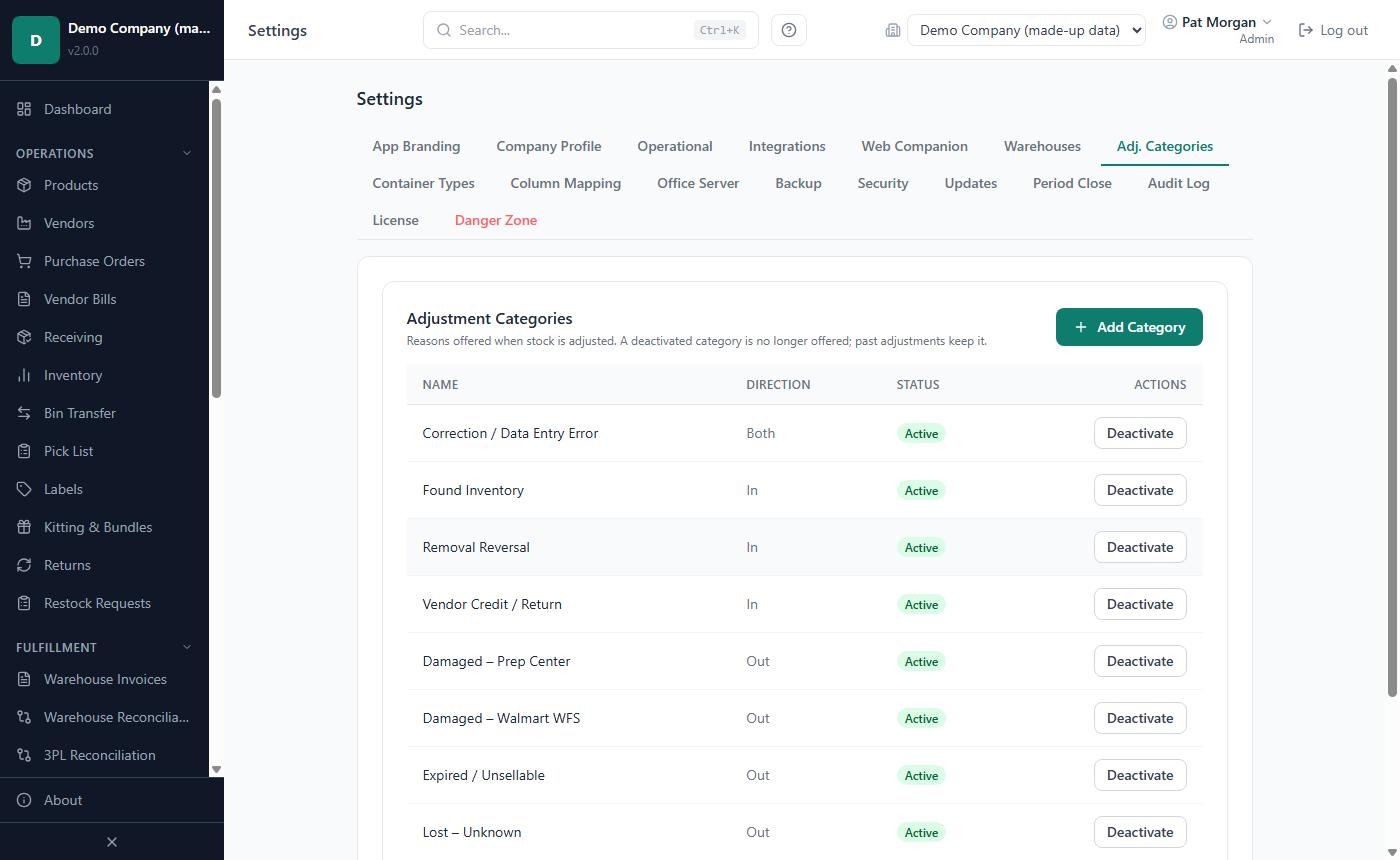Open the Audit Log tab
Image resolution: width=1400 pixels, height=860 pixels.
tap(1178, 183)
